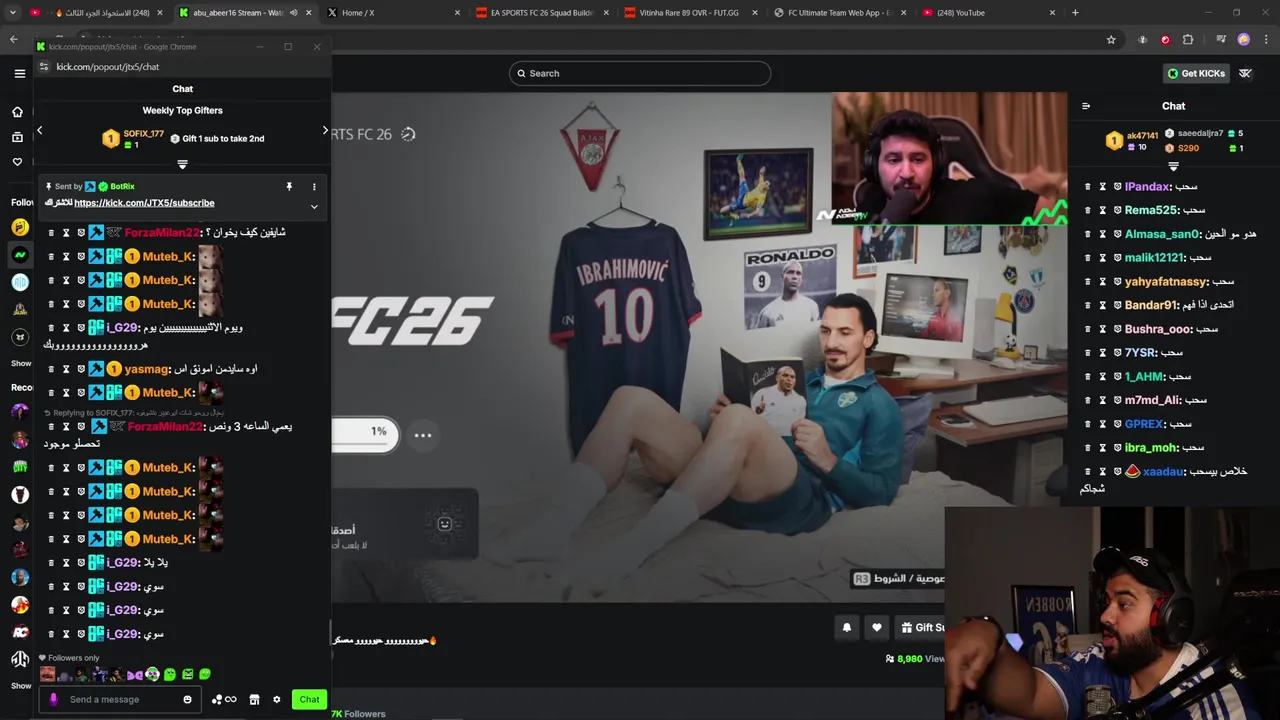Viewport: 1280px width, 720px height.
Task: Click the pin icon on BotRix pinned message
Action: point(289,186)
